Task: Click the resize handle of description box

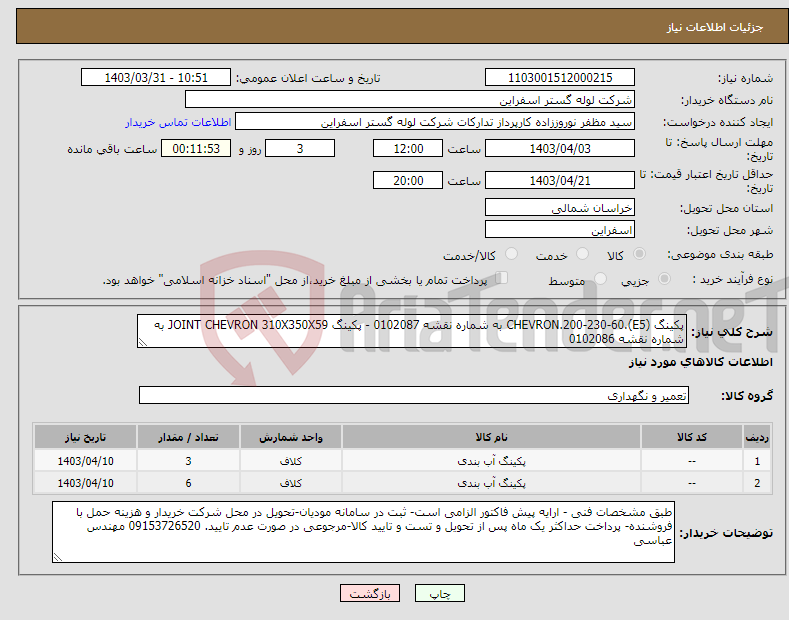Action: click(x=143, y=342)
